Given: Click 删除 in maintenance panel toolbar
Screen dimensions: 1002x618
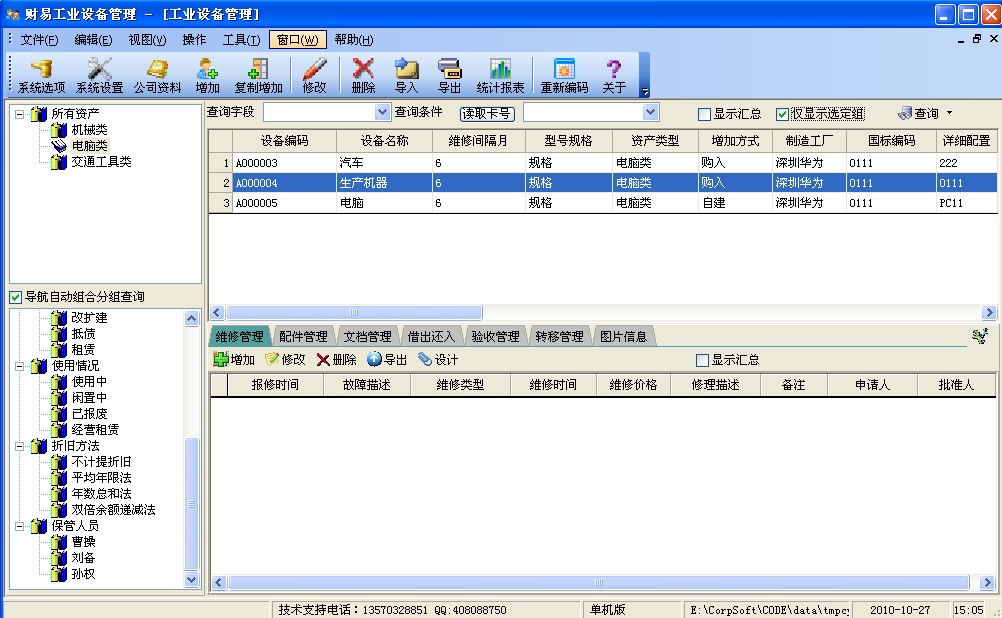Looking at the screenshot, I should point(336,360).
